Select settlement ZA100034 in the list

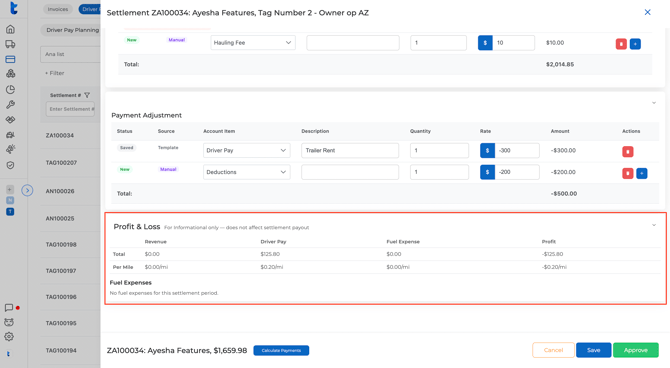coord(60,135)
